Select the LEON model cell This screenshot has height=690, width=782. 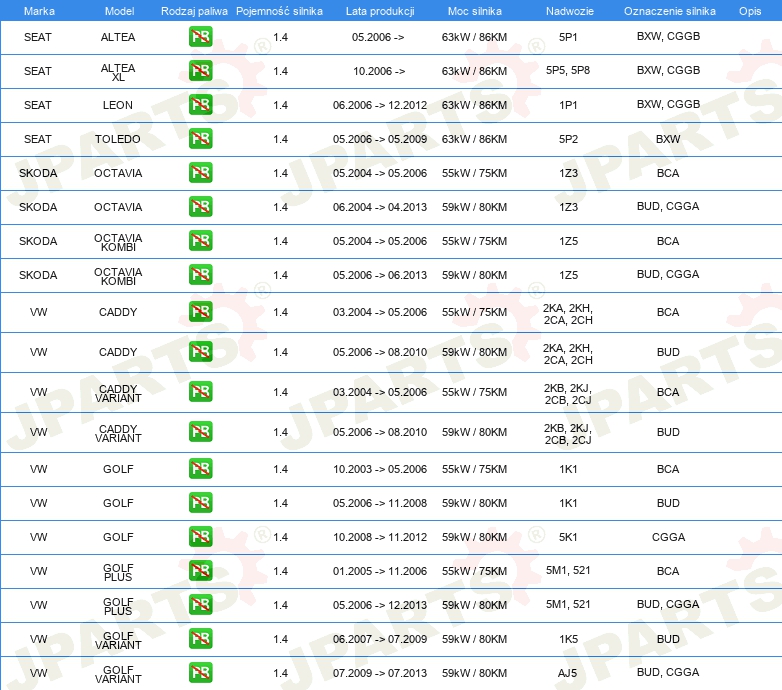pos(118,105)
